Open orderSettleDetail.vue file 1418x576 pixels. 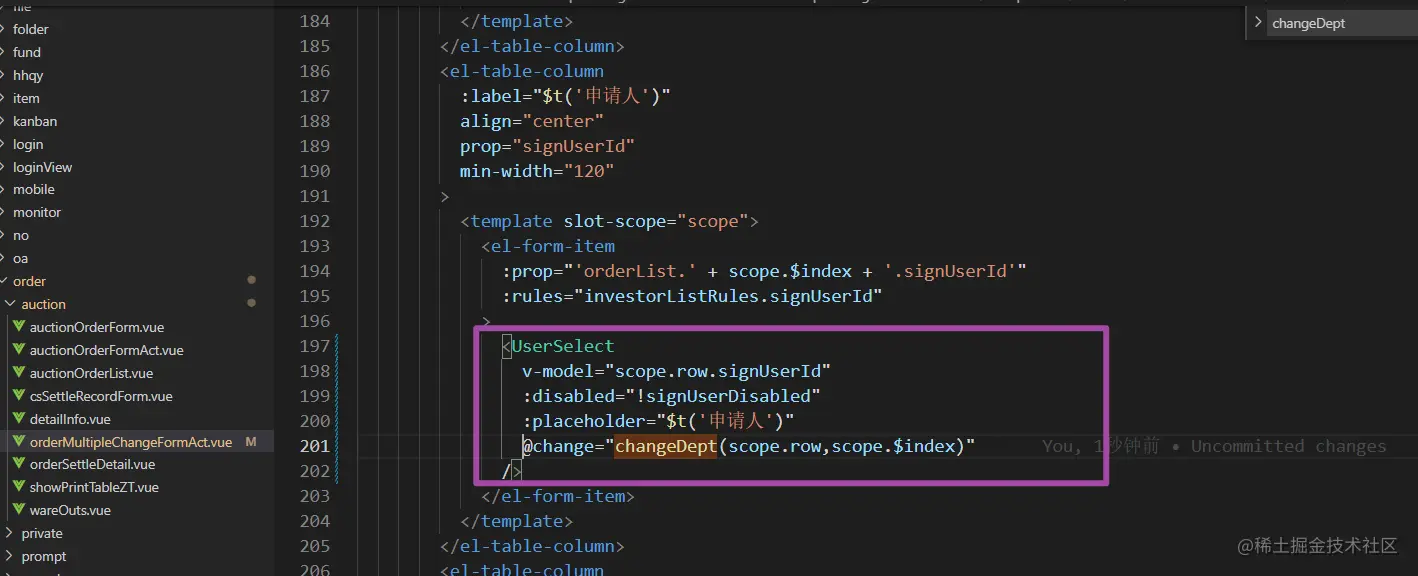[92, 464]
